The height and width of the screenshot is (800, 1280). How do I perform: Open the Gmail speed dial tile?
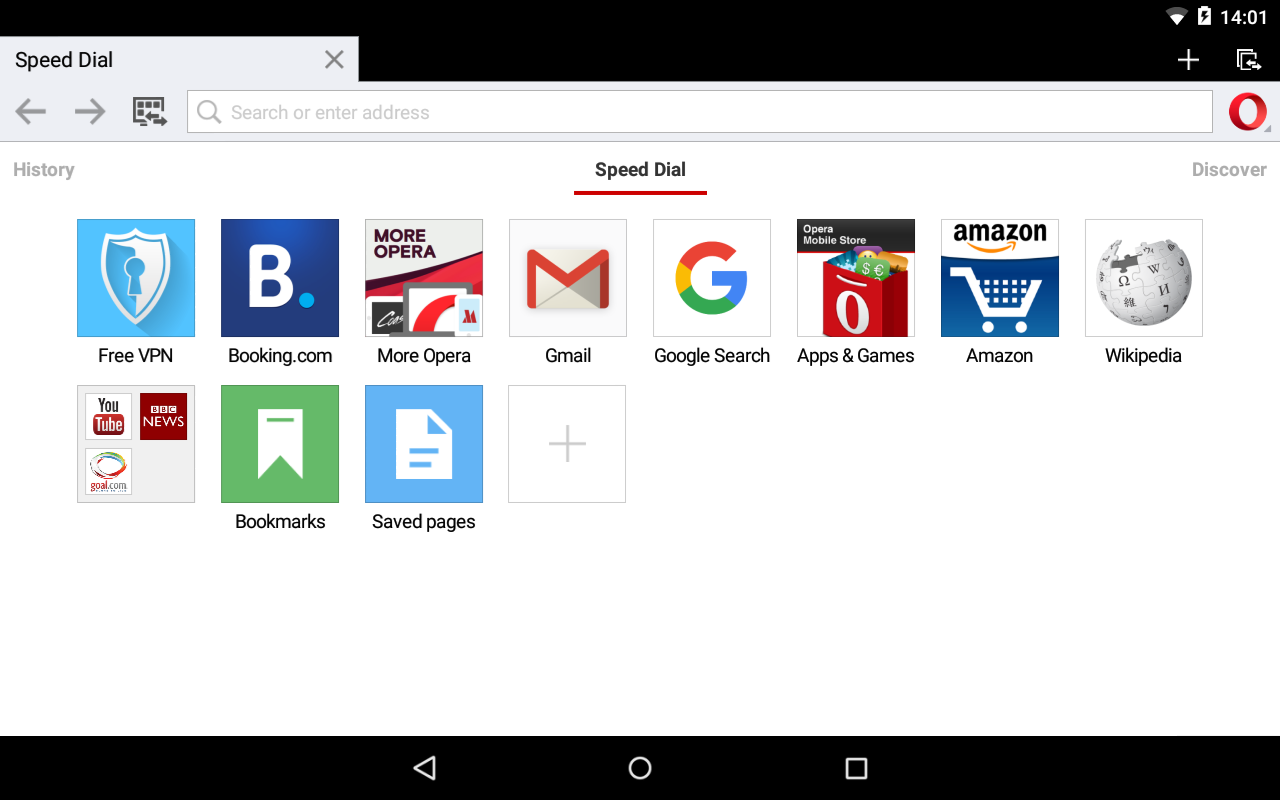[x=568, y=278]
